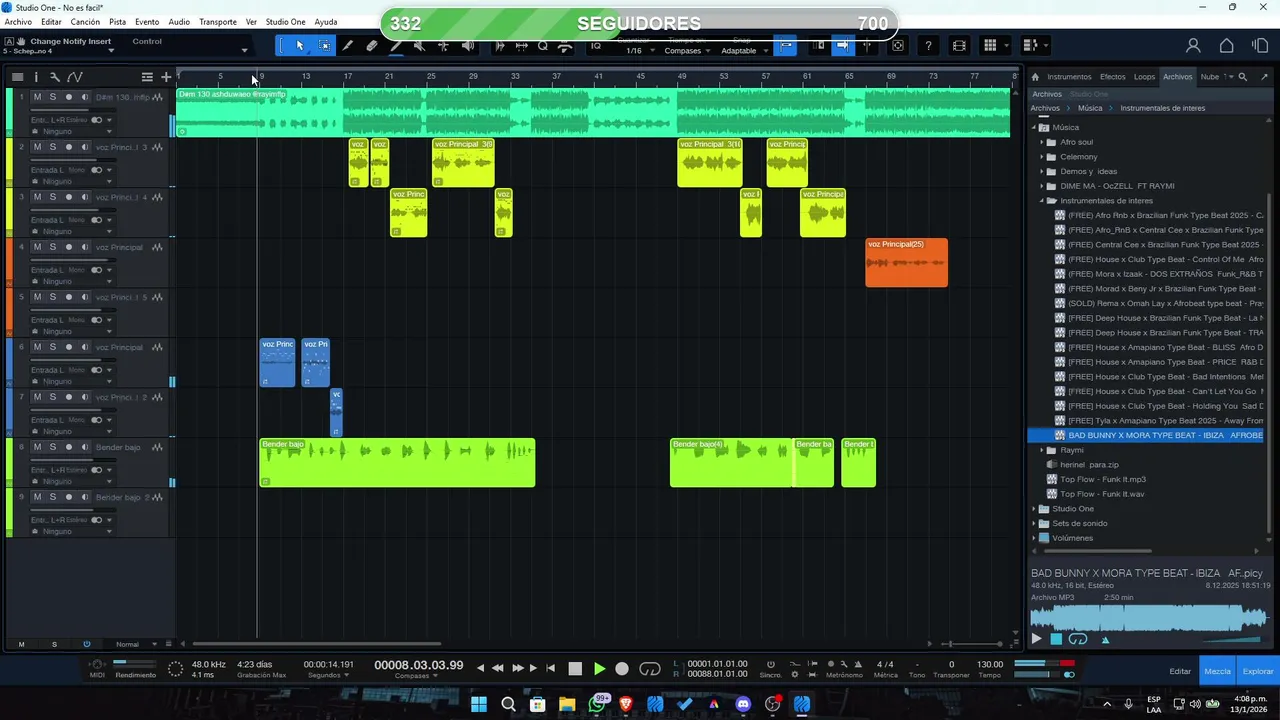Arm record on track 3
Viewport: 1280px width, 720px height.
pos(69,197)
